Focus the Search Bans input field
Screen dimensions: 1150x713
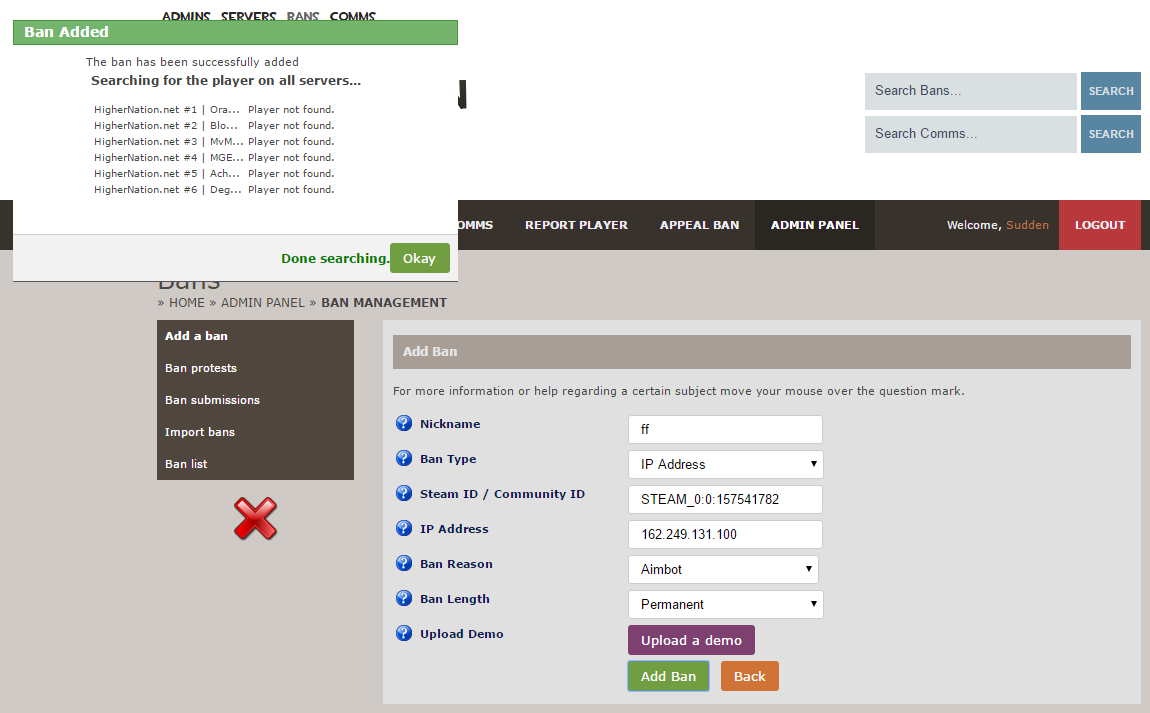(x=970, y=91)
